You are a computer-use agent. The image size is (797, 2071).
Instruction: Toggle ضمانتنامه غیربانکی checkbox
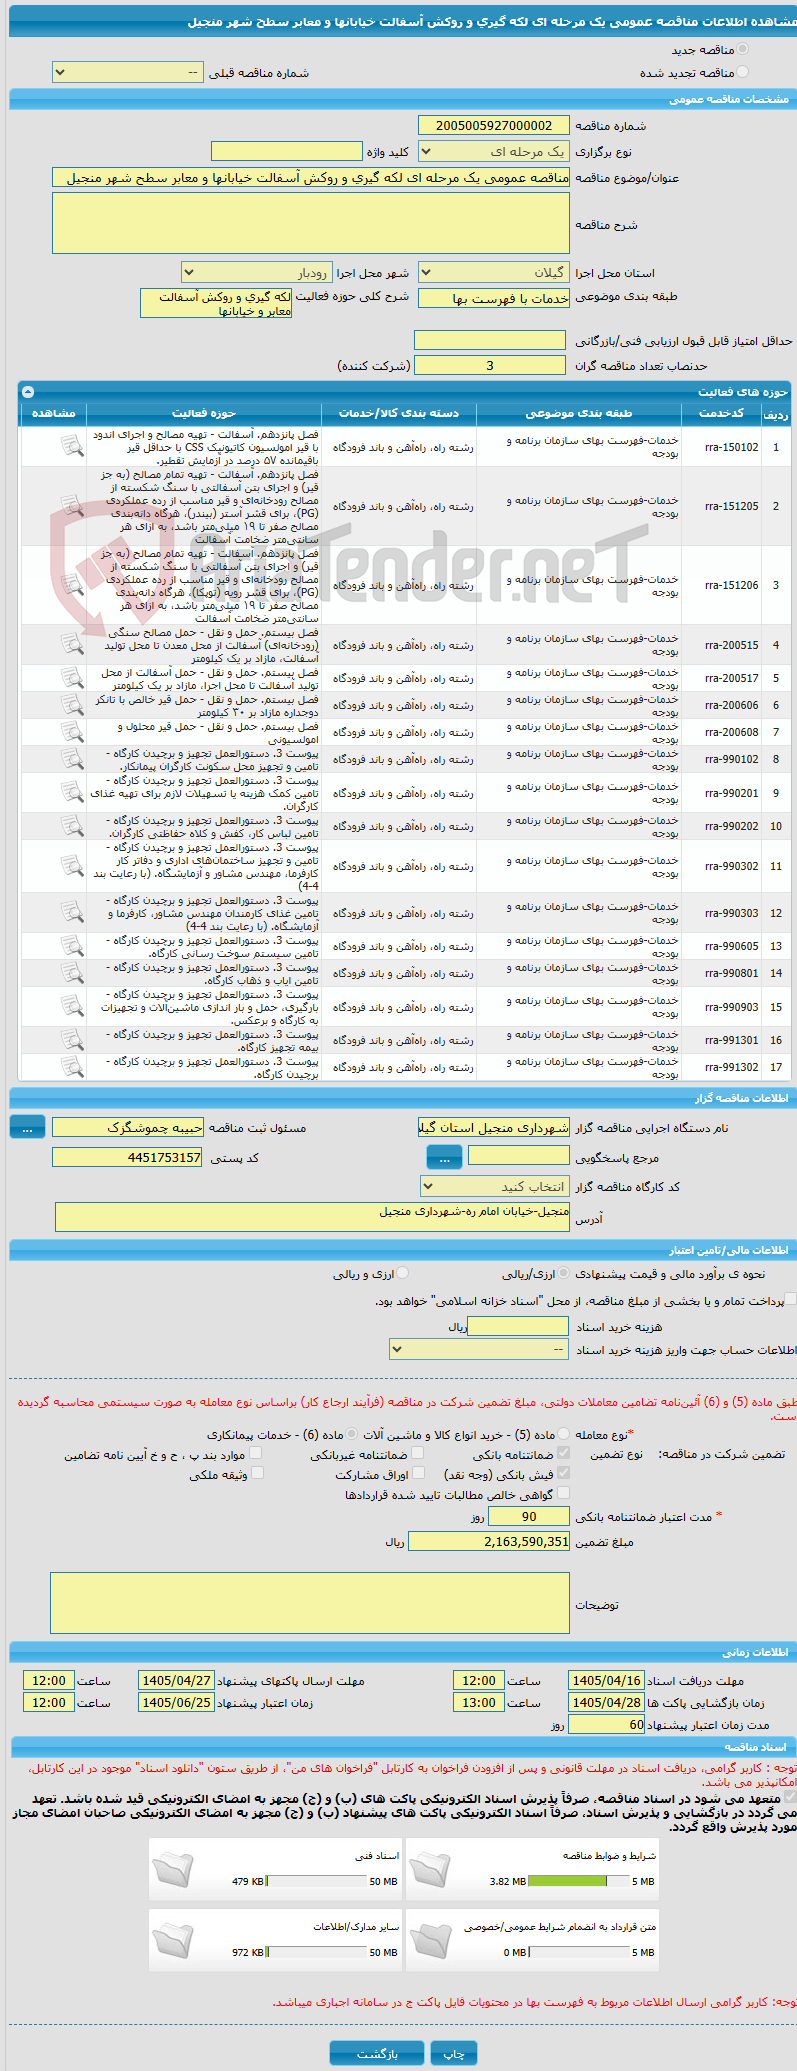coord(418,1453)
